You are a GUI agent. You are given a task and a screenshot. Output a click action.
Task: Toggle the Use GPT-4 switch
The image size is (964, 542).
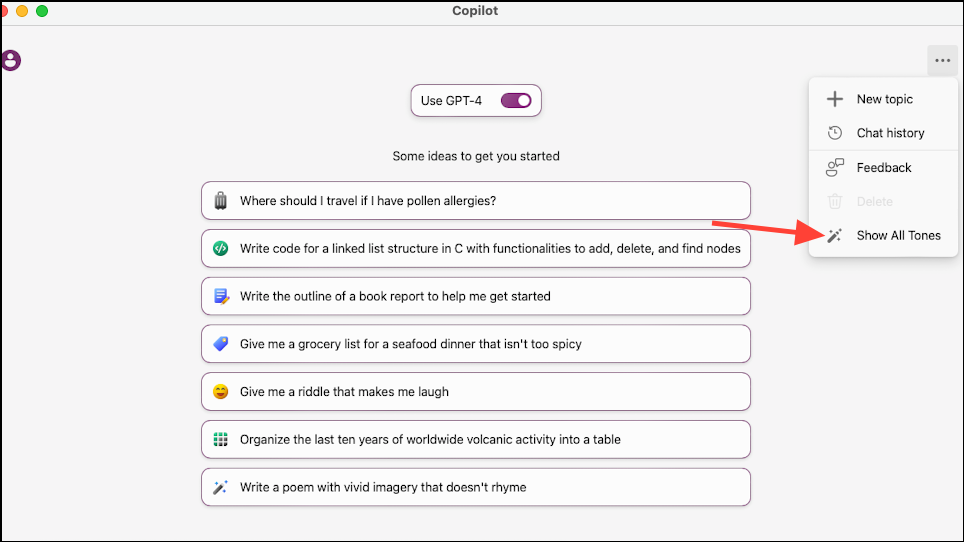516,100
